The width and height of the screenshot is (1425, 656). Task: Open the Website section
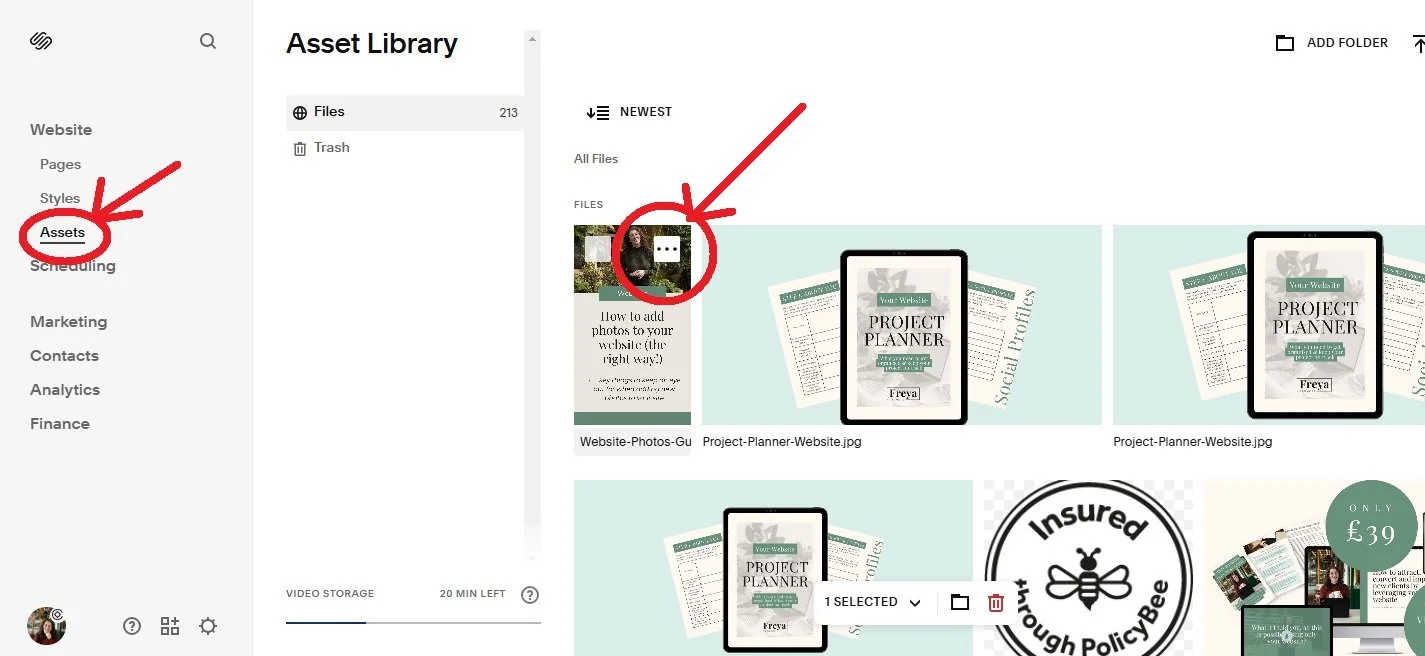[61, 130]
